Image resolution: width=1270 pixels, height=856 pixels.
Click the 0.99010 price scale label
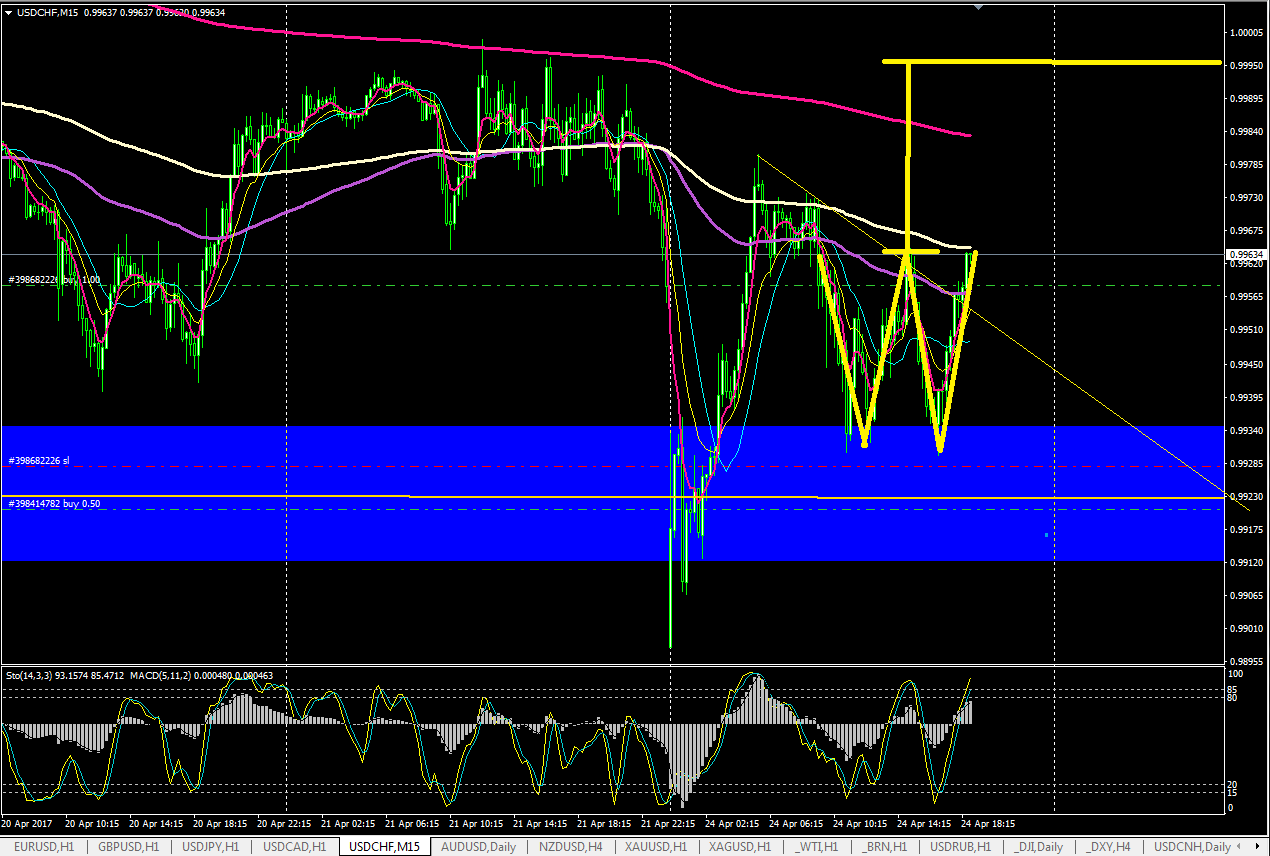click(x=1246, y=628)
